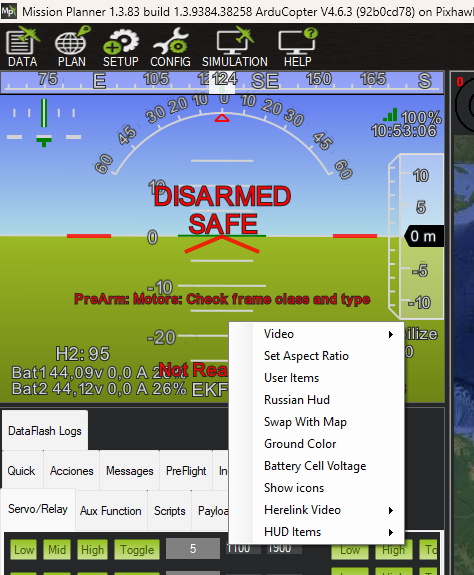Image resolution: width=474 pixels, height=575 pixels.
Task: Open the PLAN flight planner icon
Action: point(72,47)
